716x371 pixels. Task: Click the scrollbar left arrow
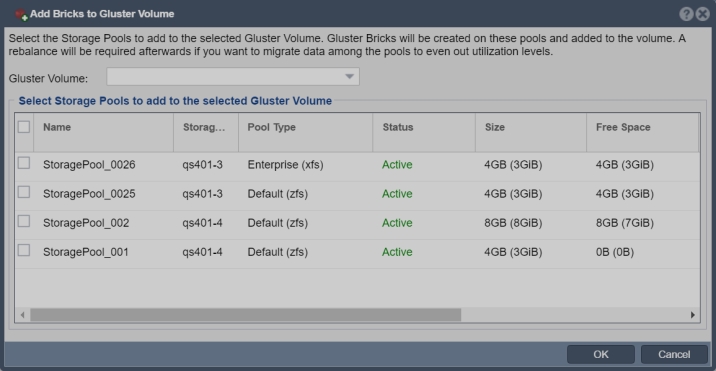[x=22, y=315]
